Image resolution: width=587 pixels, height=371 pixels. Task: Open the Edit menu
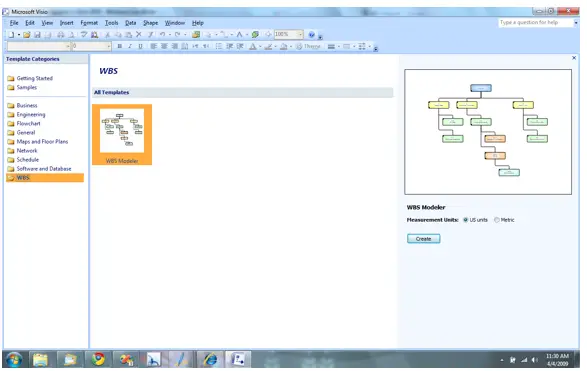[30, 23]
